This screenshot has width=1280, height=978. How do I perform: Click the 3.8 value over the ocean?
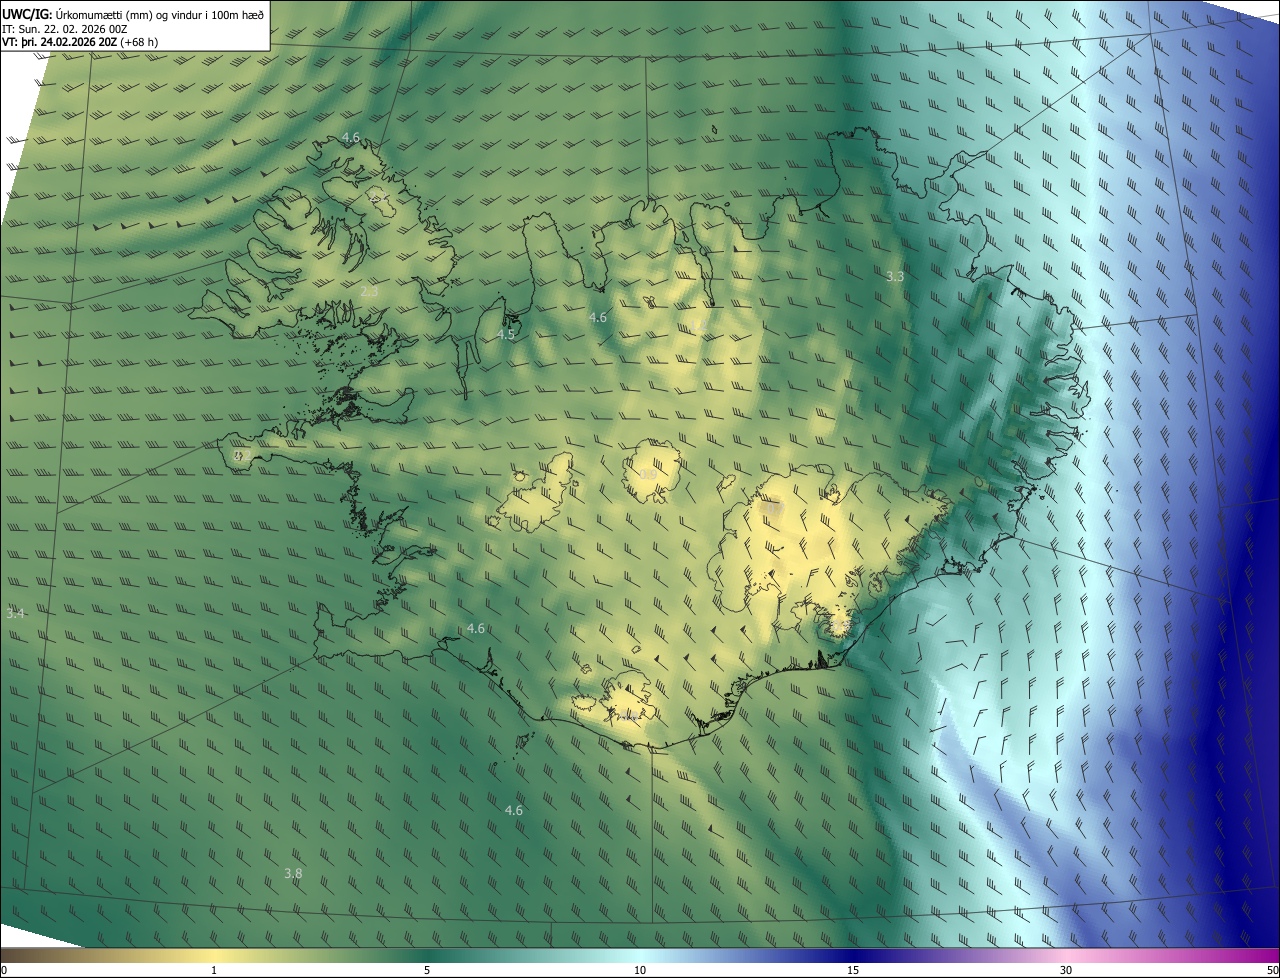pyautogui.click(x=293, y=873)
